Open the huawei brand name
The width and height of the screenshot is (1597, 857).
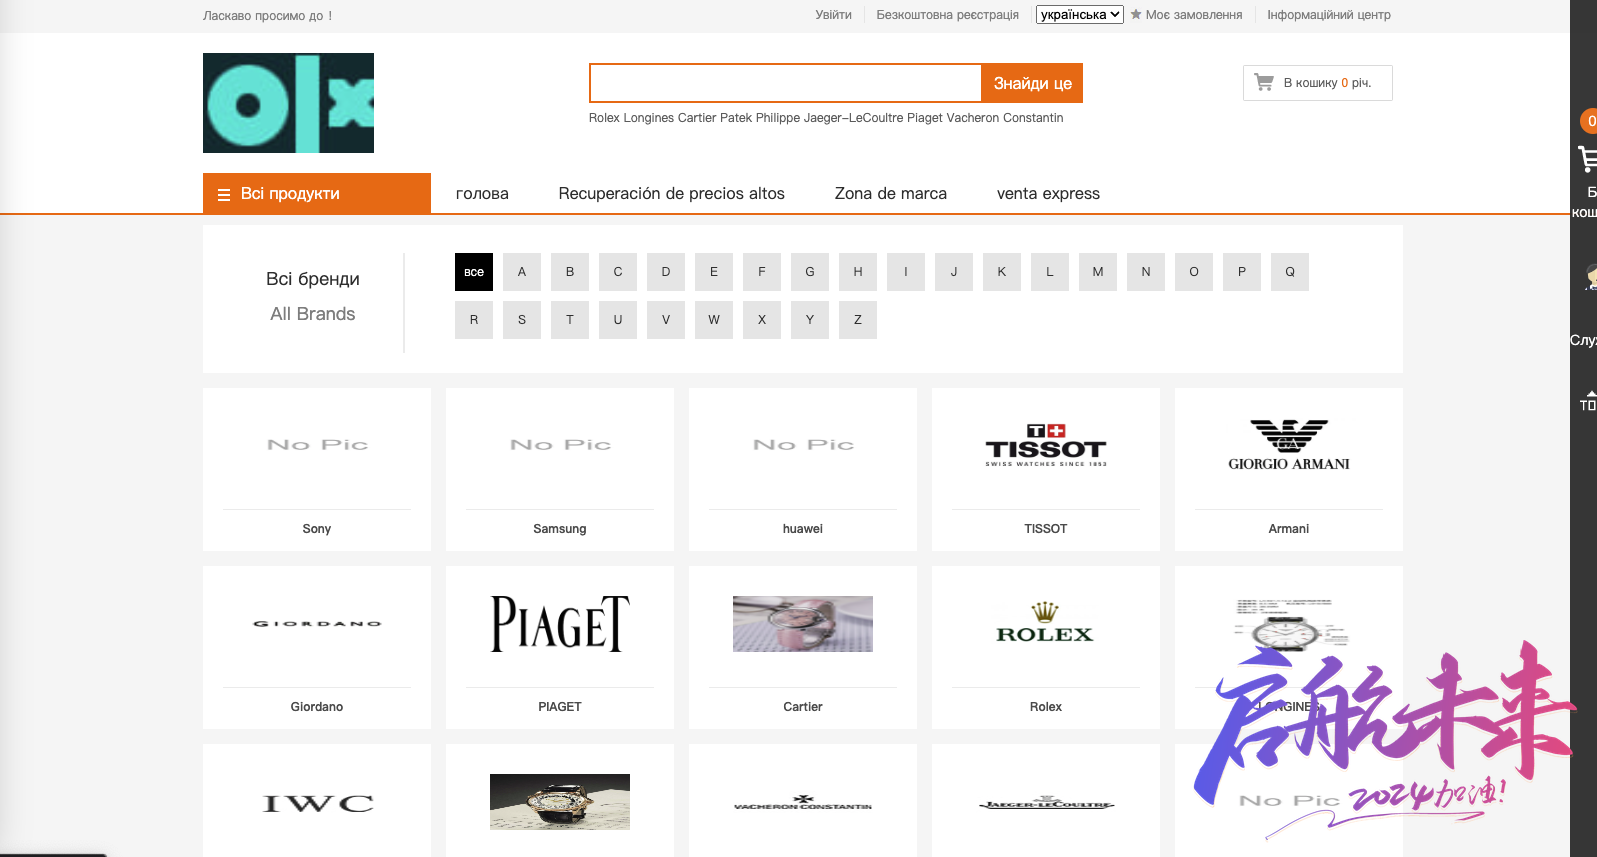pos(803,529)
